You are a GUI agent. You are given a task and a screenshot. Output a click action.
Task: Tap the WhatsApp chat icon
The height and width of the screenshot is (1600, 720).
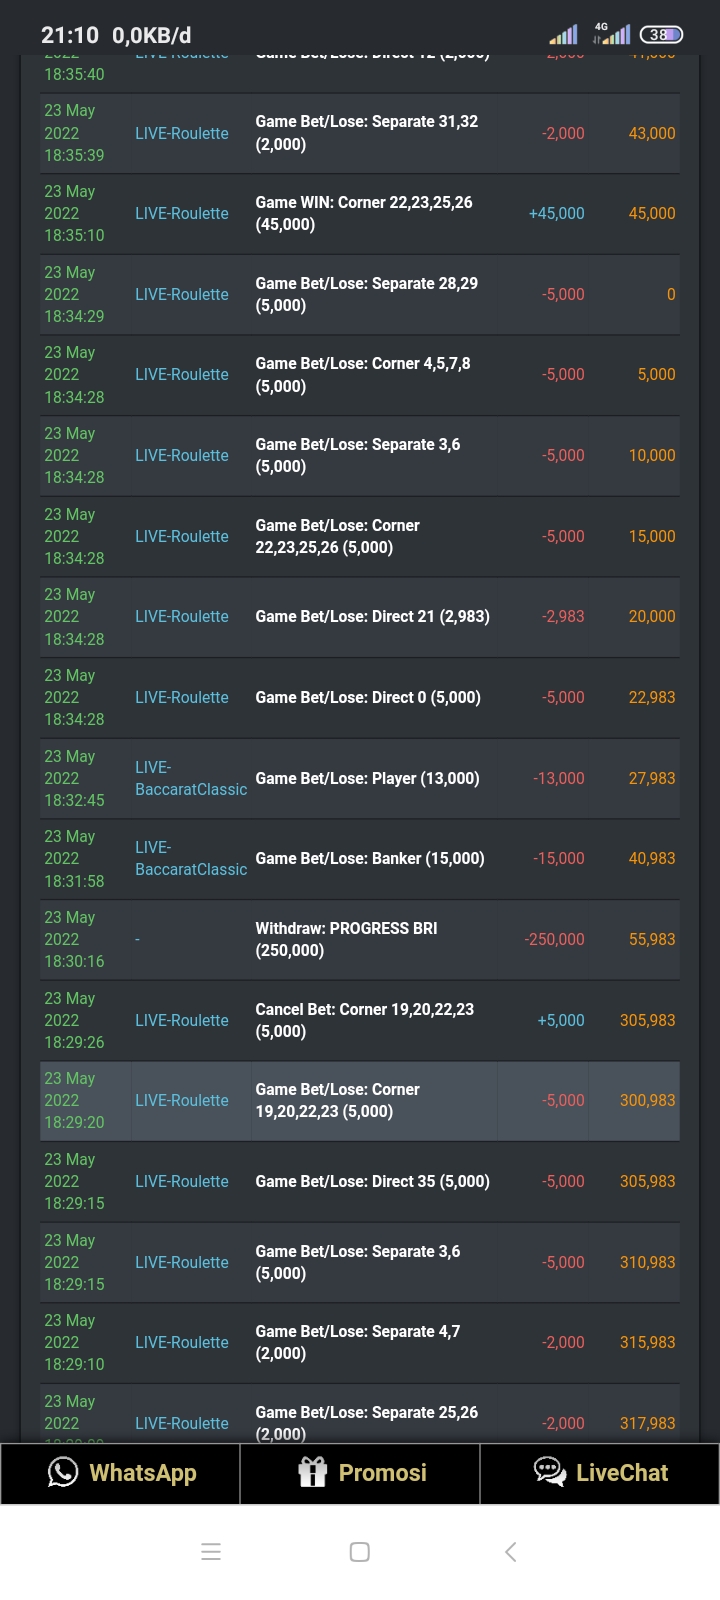pos(62,1472)
